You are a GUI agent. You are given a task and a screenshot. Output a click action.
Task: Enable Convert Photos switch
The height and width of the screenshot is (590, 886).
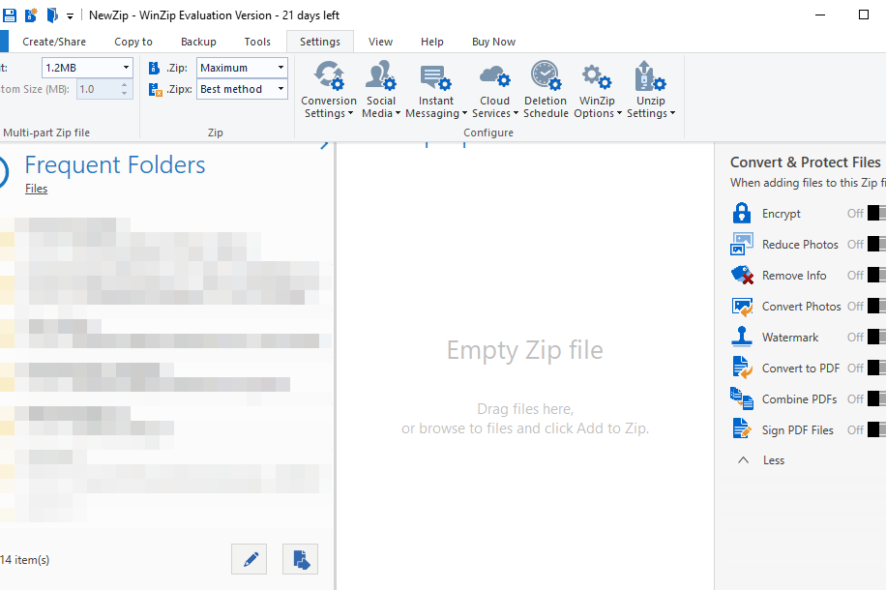coord(876,306)
